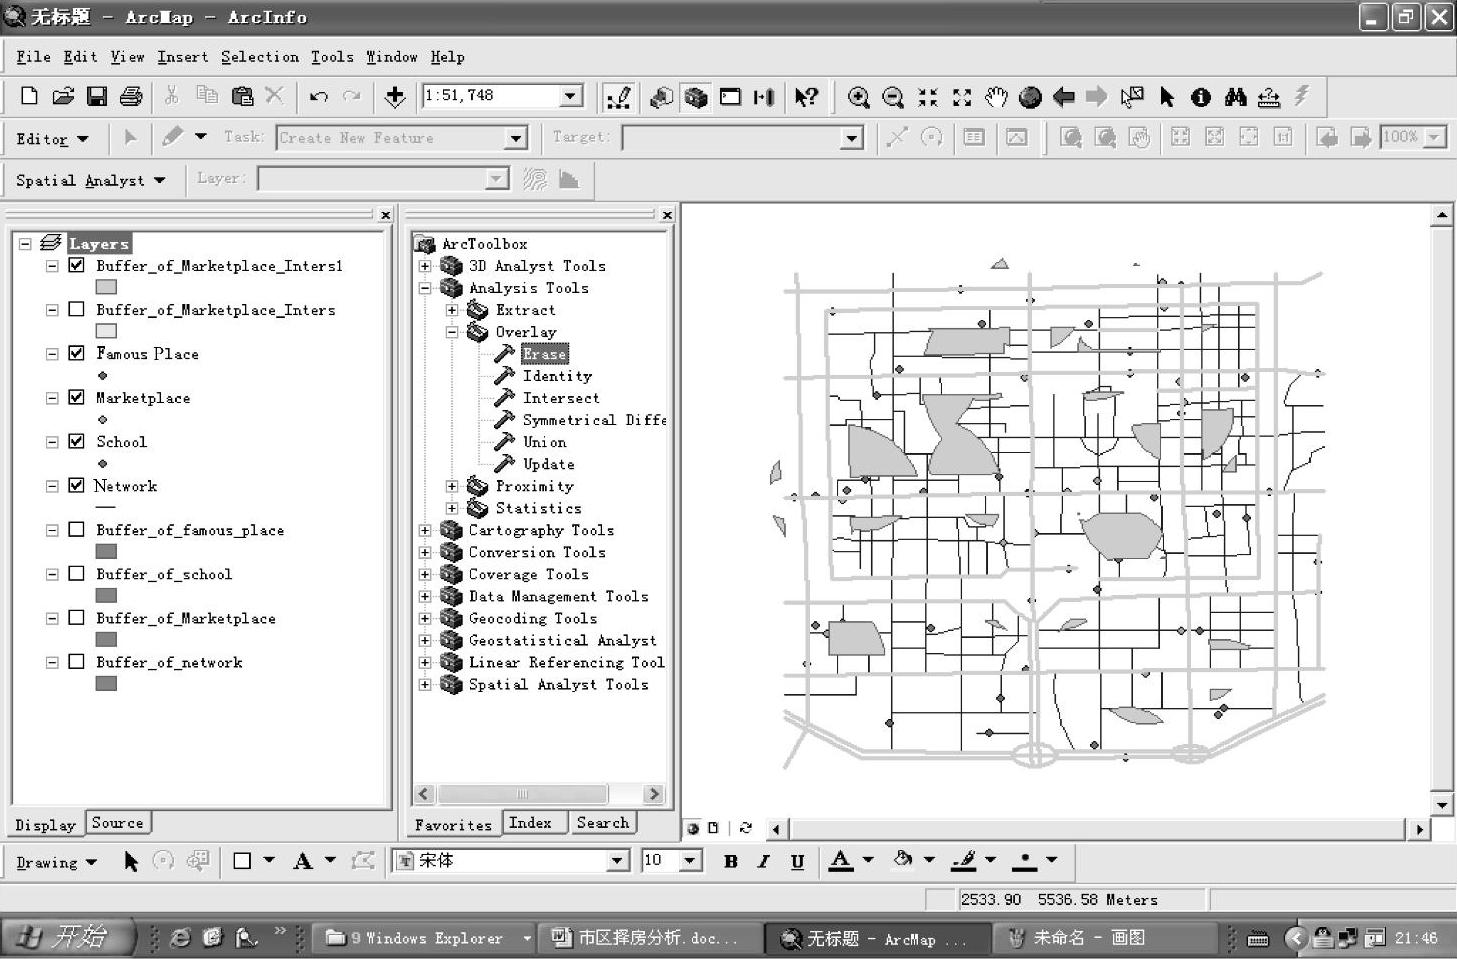Expand the Cartography Tools toolbox

(425, 530)
